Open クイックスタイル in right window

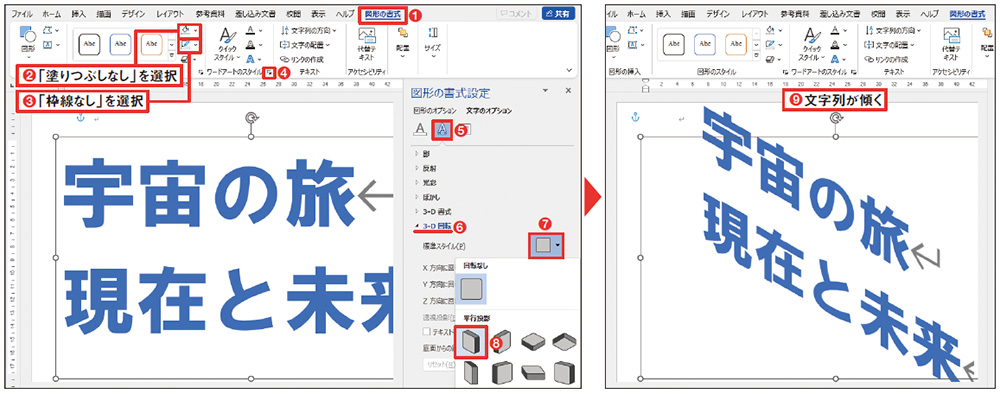pos(812,43)
